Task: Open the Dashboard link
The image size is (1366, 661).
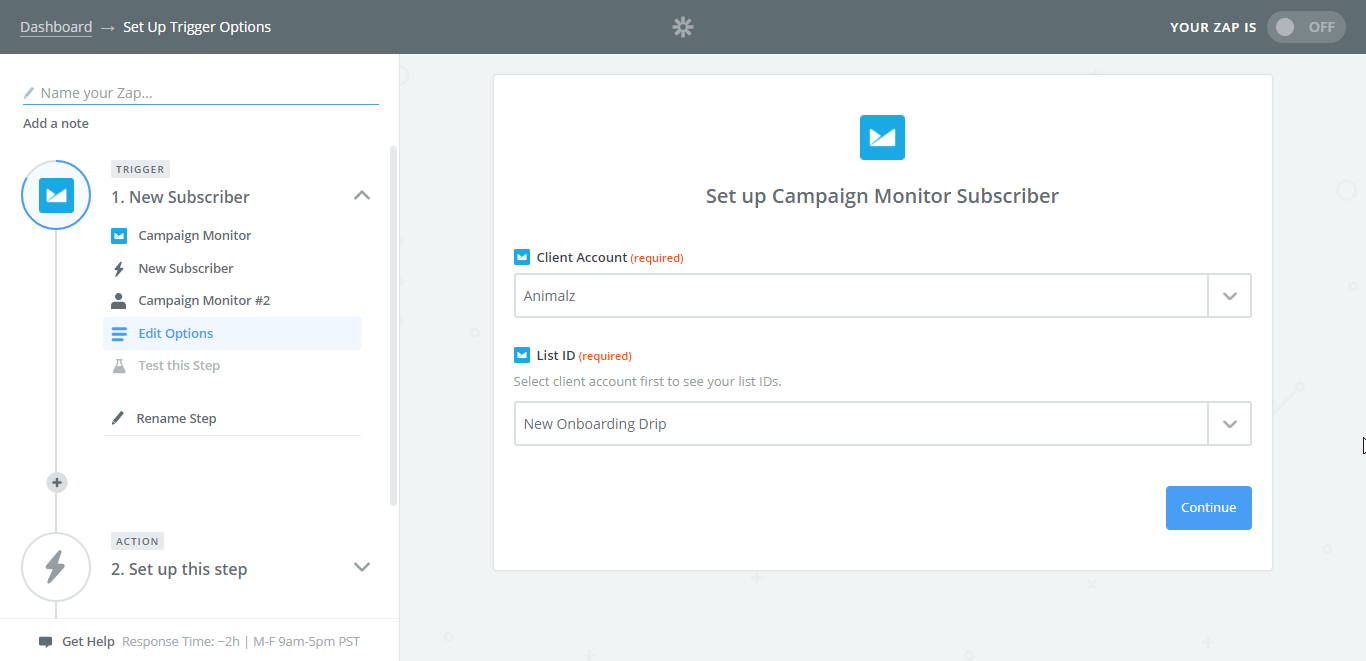Action: (x=56, y=27)
